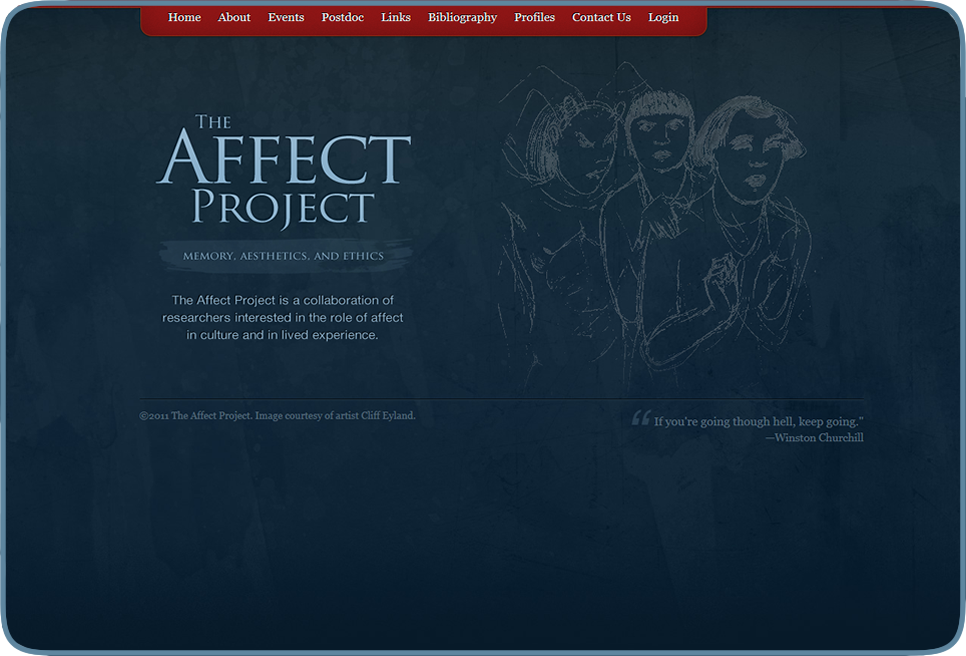View the Profiles page
The image size is (966, 656).
click(x=535, y=17)
